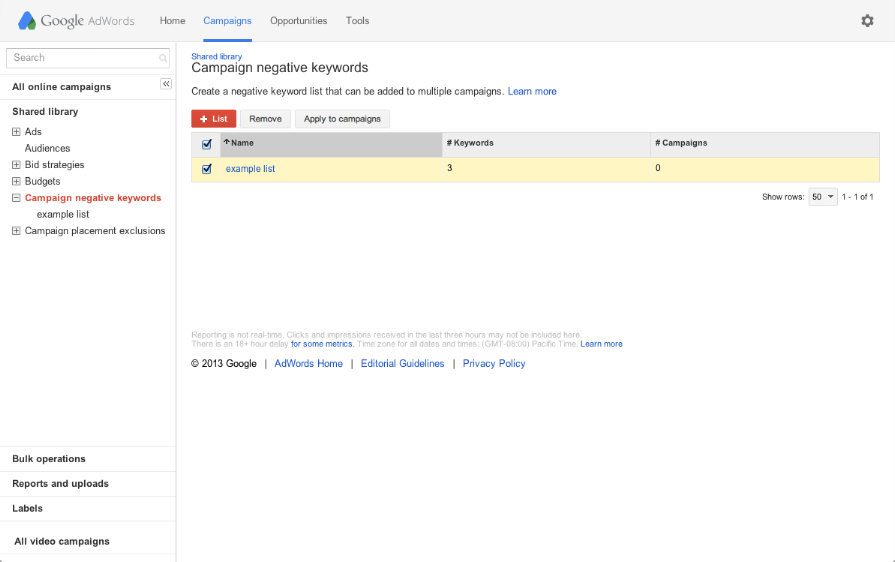Open the AdWords Home footer link
The width and height of the screenshot is (895, 562).
click(x=308, y=363)
